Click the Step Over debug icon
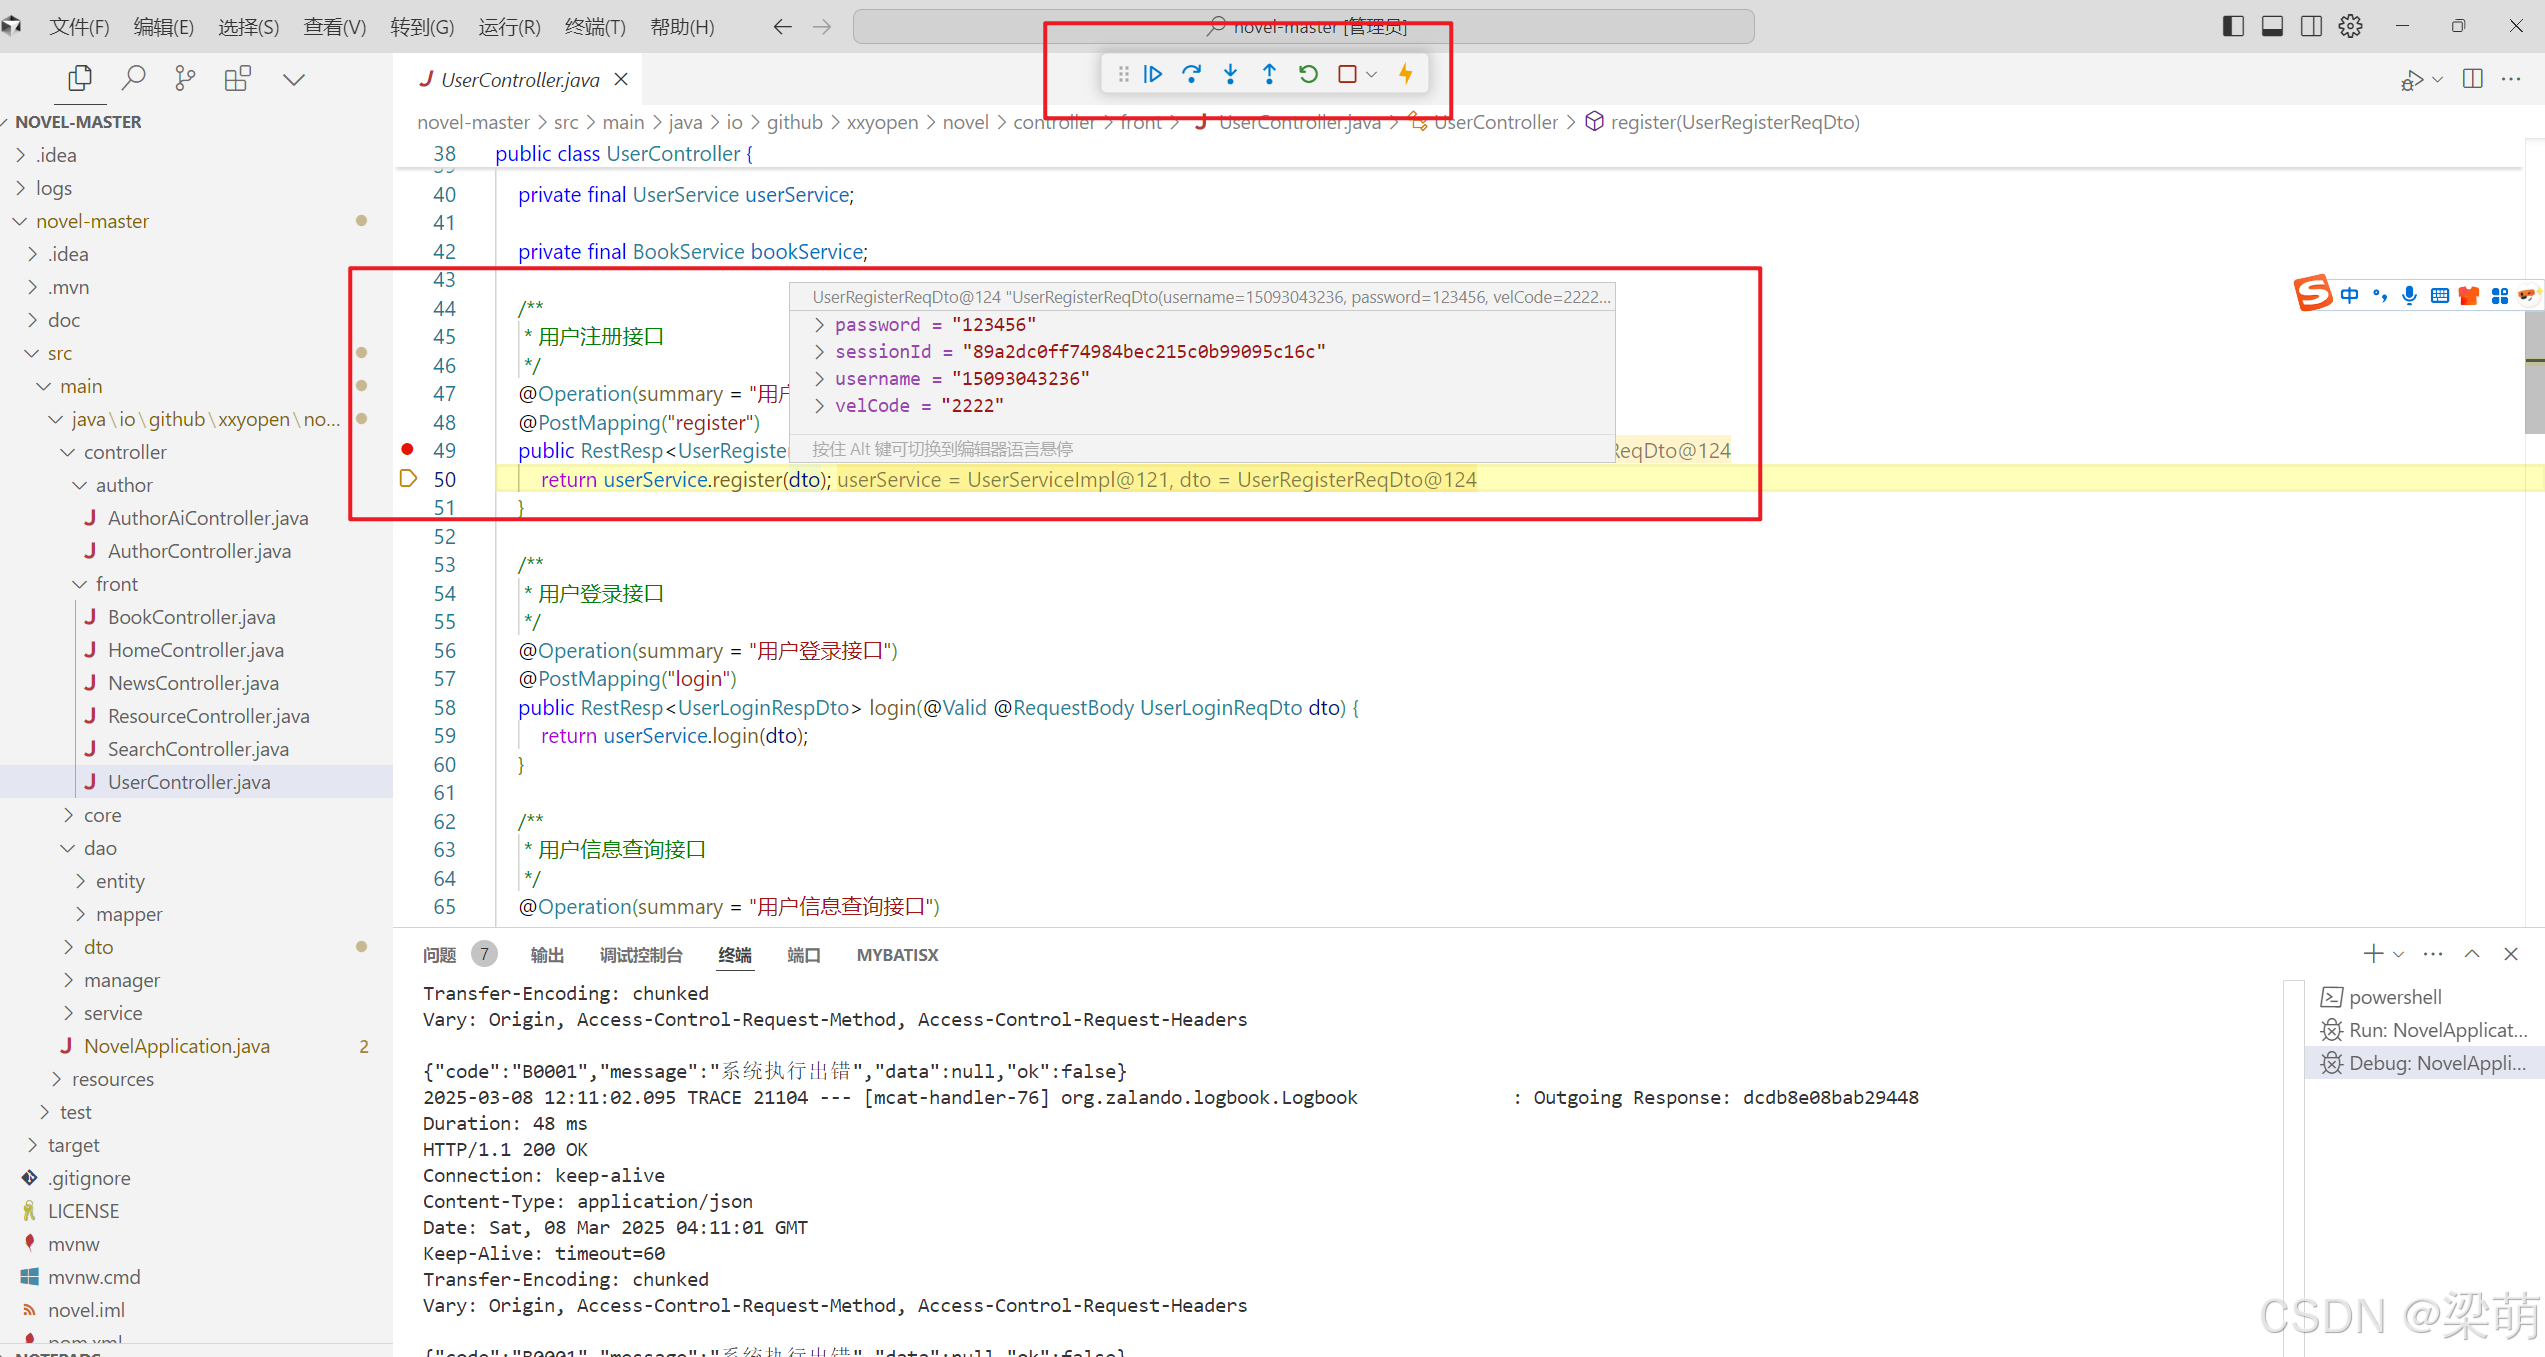The width and height of the screenshot is (2545, 1357). (x=1191, y=74)
